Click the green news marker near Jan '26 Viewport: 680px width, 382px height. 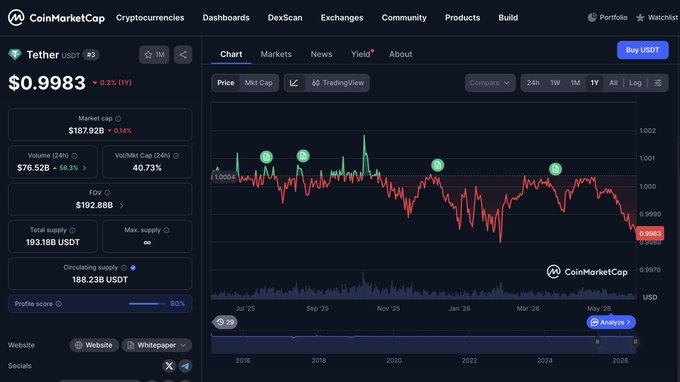(438, 165)
